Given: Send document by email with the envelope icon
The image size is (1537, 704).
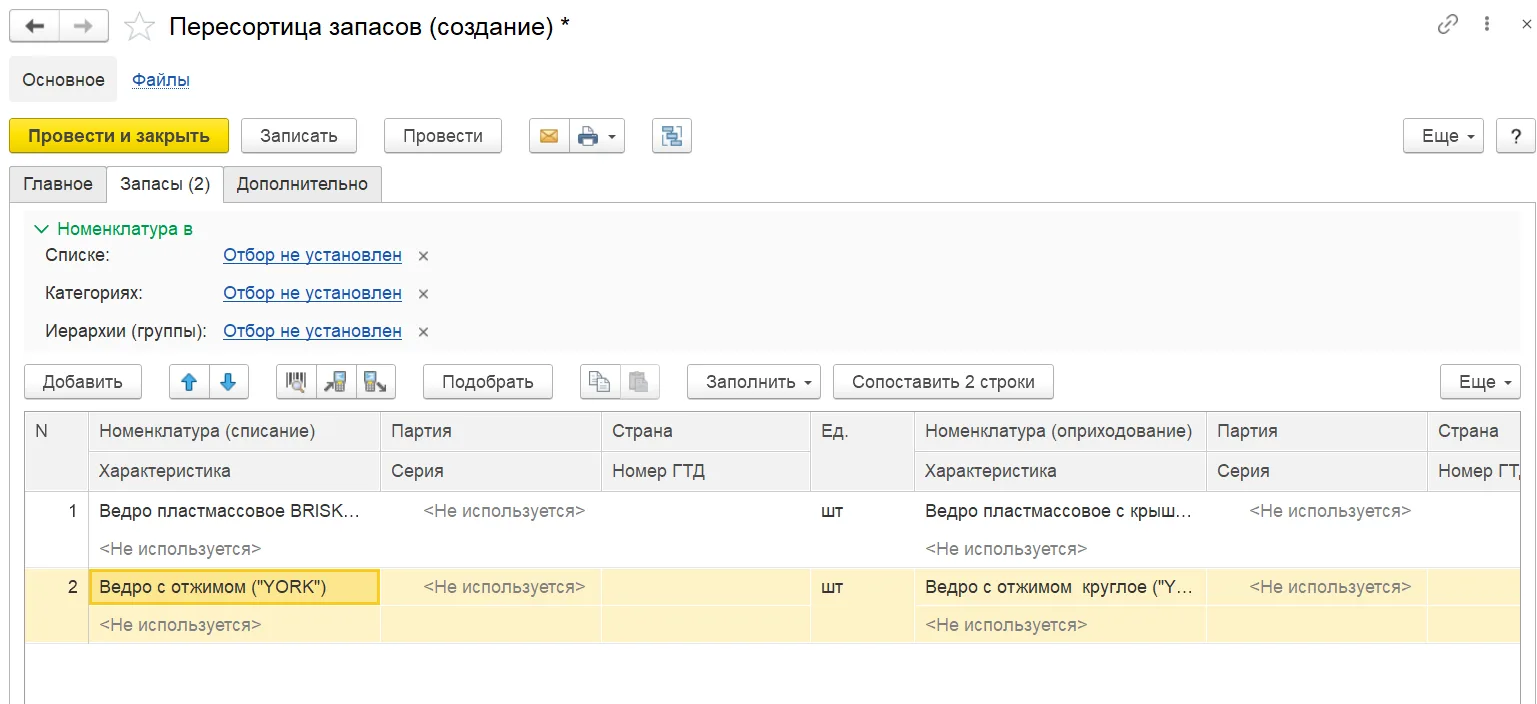Looking at the screenshot, I should tap(549, 136).
